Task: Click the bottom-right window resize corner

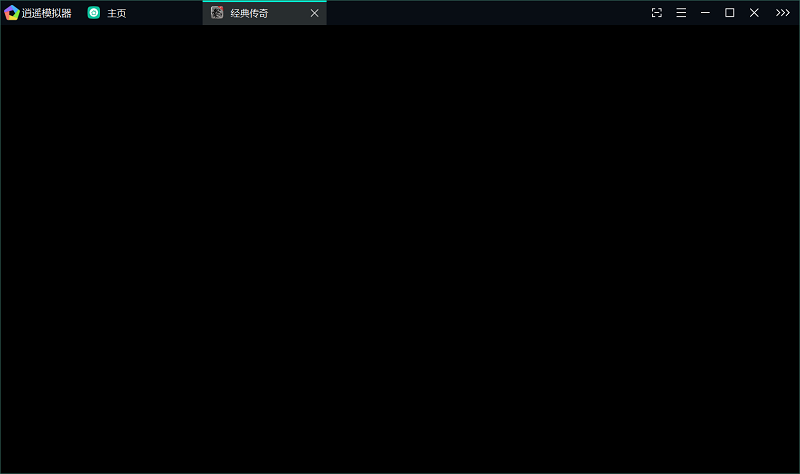Action: pos(798,472)
